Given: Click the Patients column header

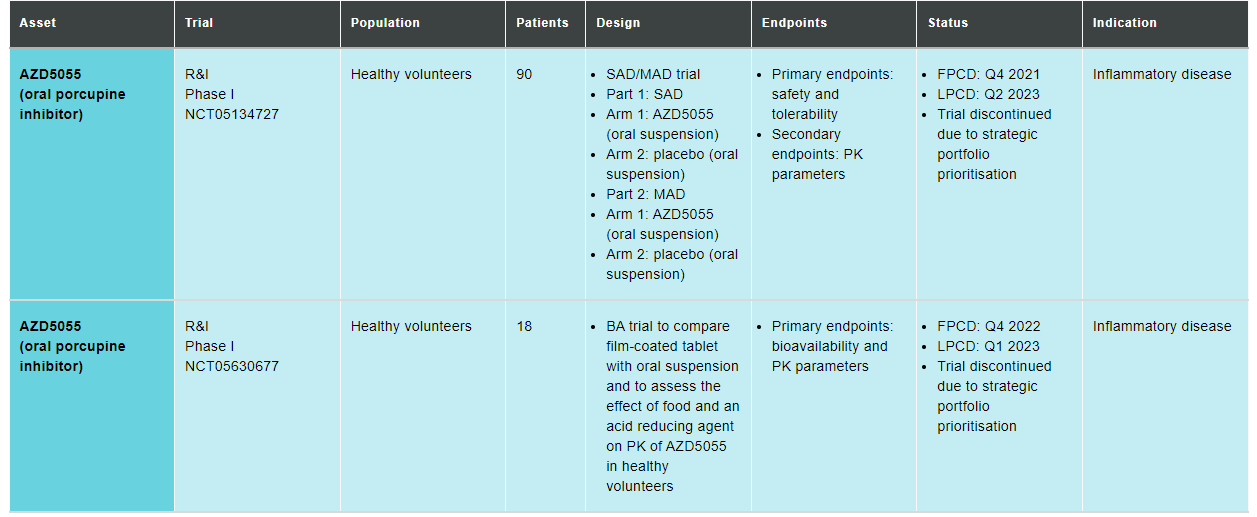Looking at the screenshot, I should pos(542,23).
